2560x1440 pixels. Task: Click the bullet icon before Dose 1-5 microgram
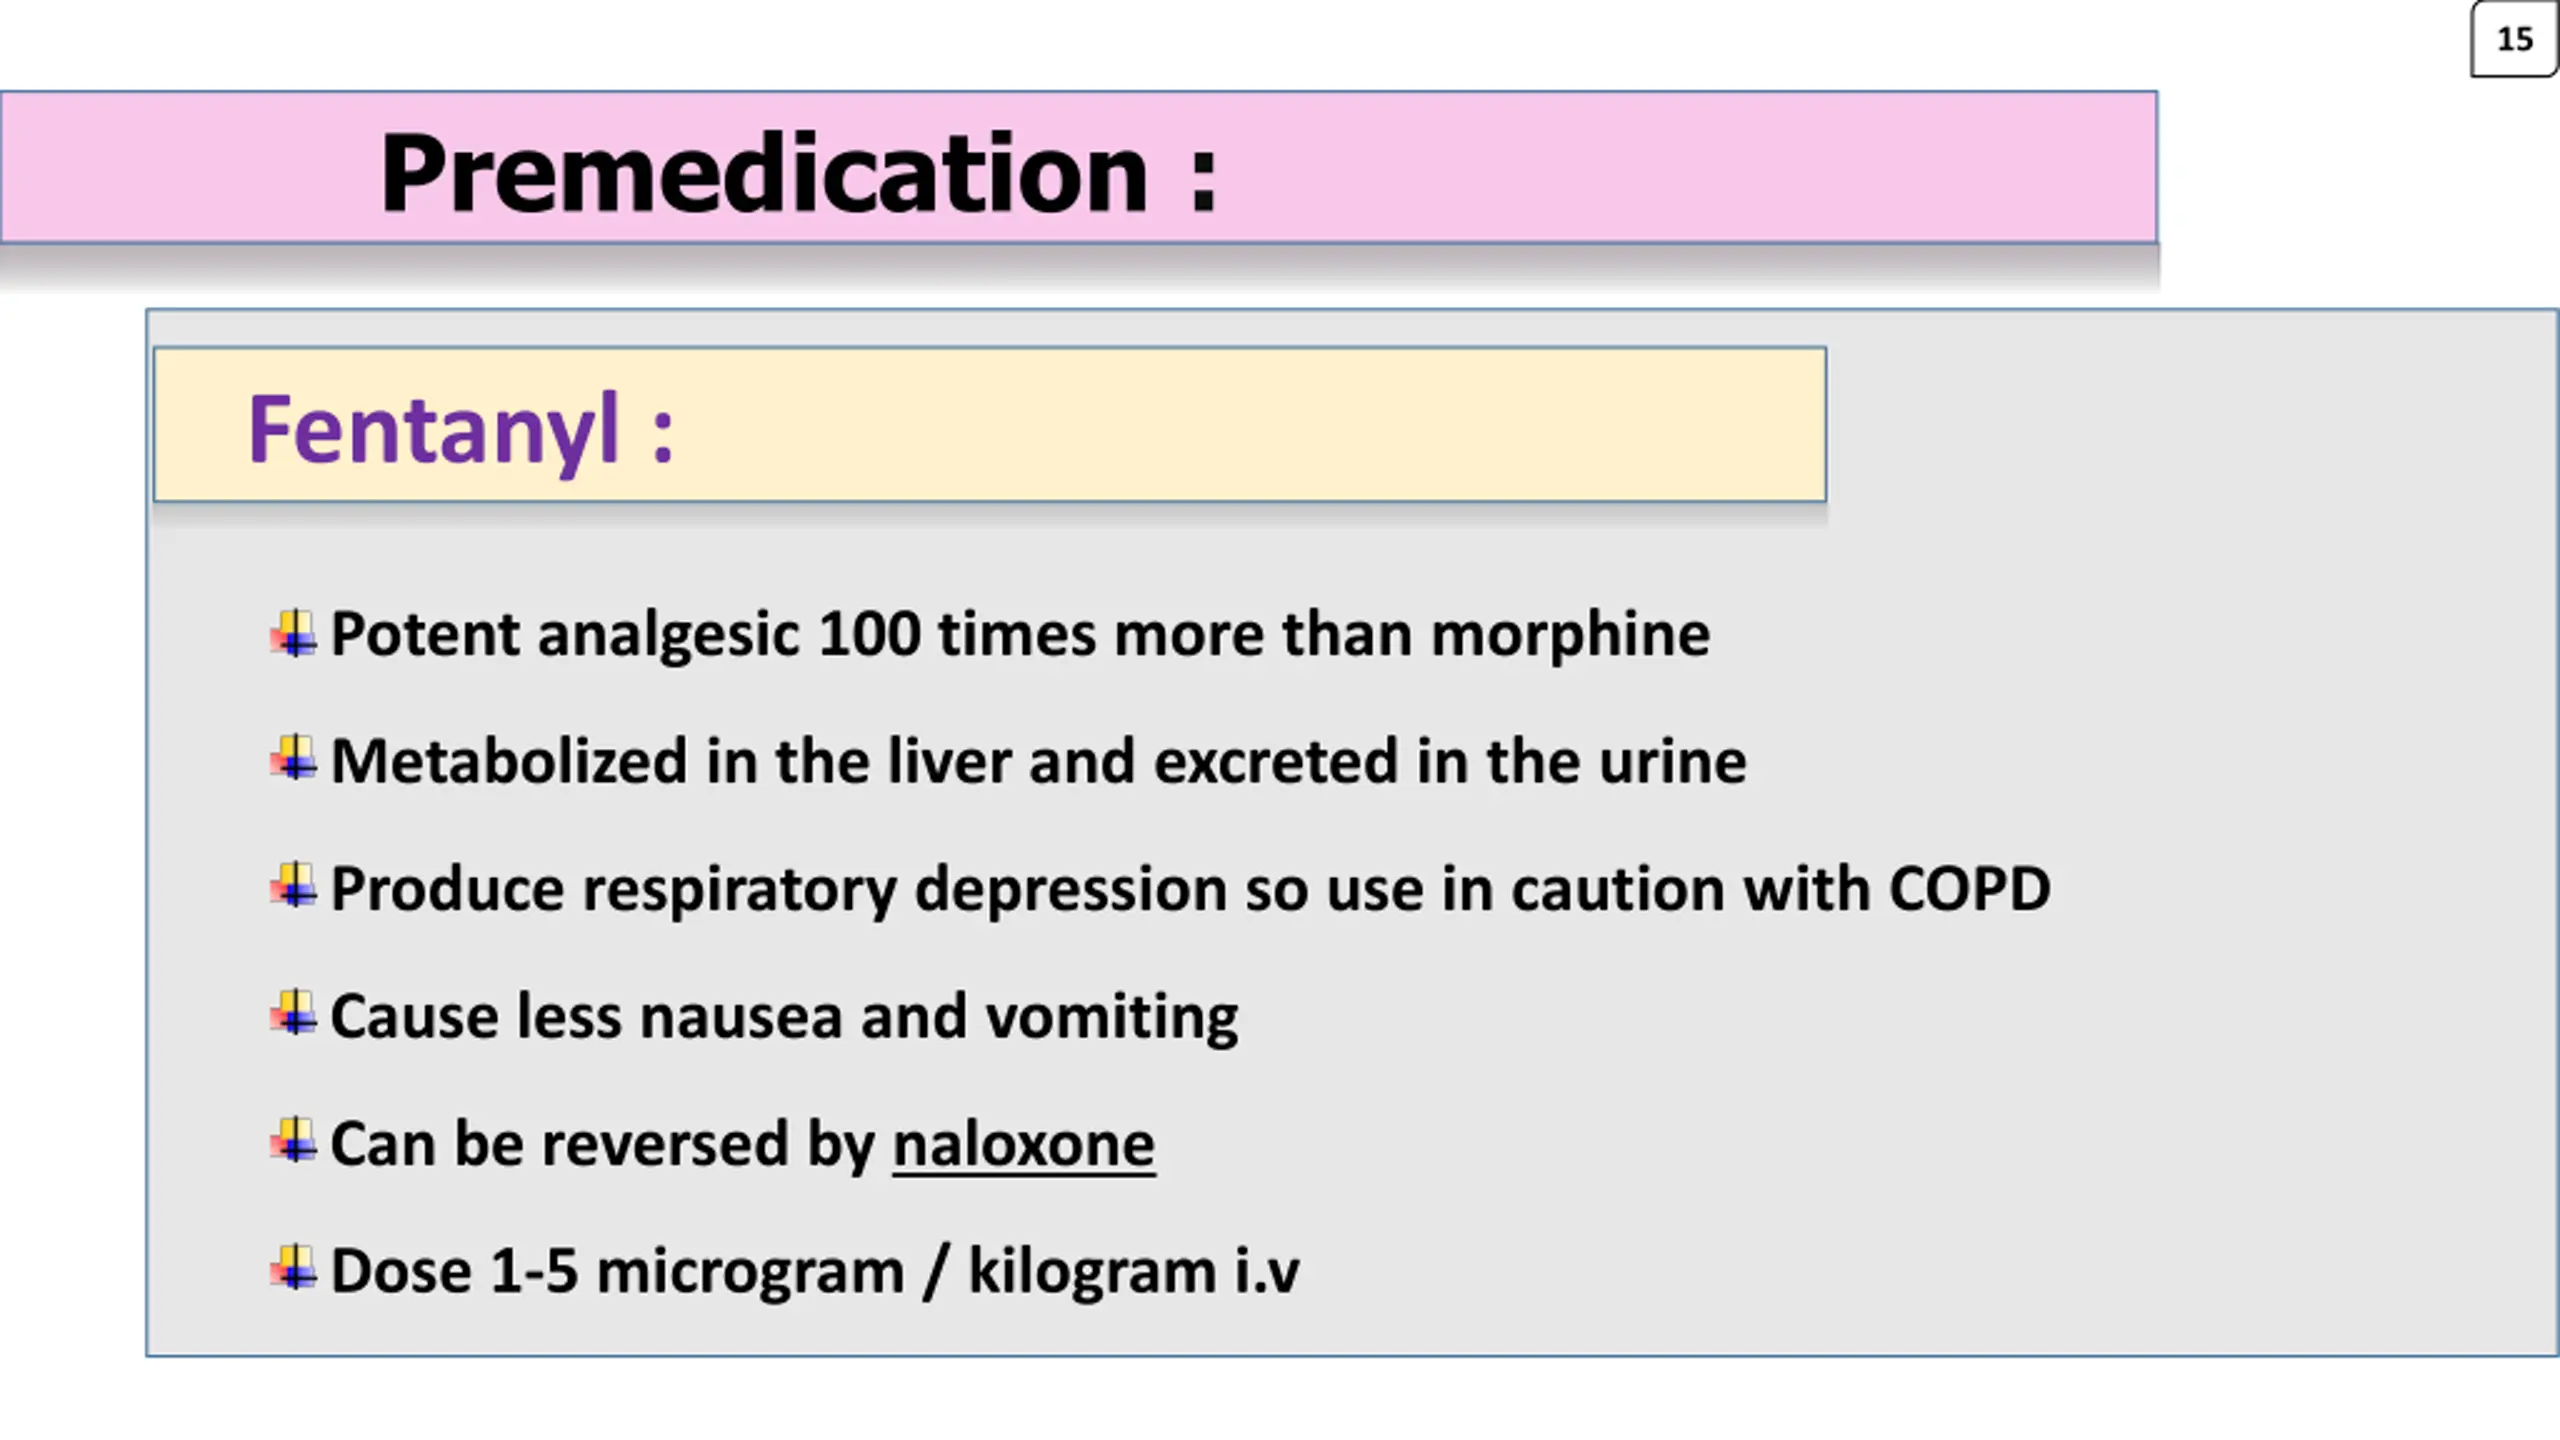coord(294,1270)
